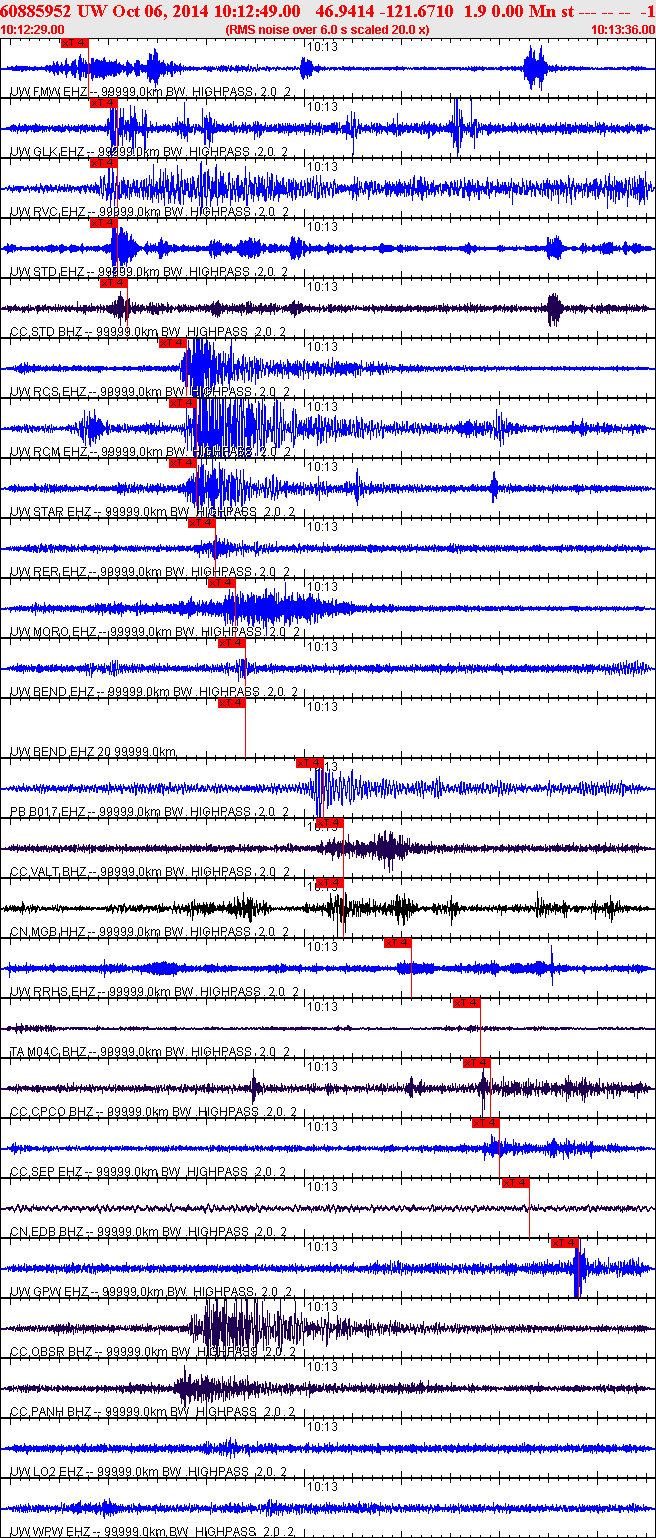Select the UW.MORO.EHZ station label
The width and height of the screenshot is (656, 1538).
point(154,632)
